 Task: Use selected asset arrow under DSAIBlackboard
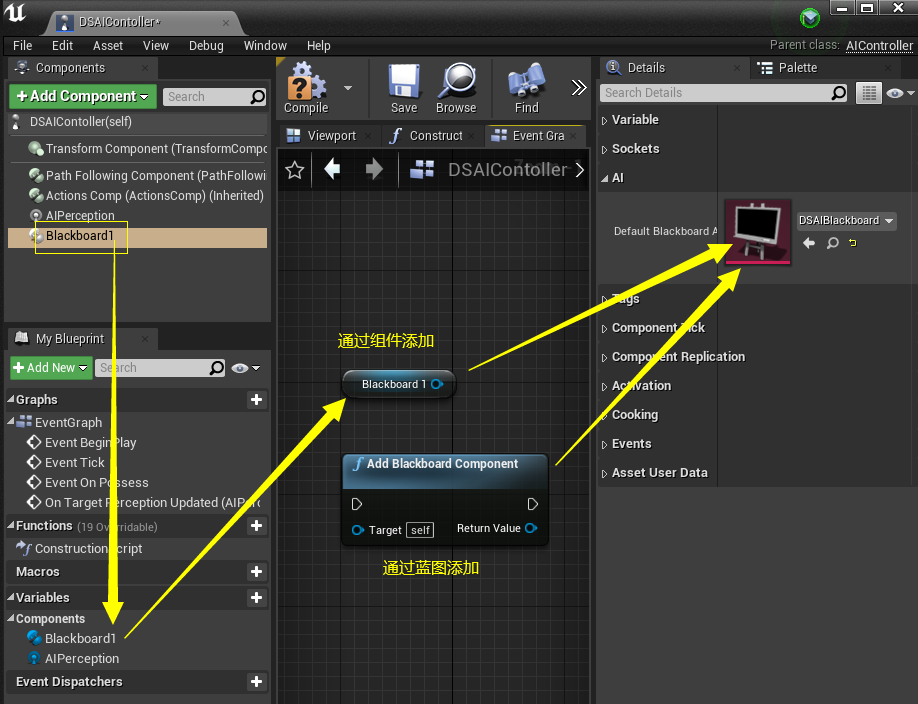tap(809, 242)
